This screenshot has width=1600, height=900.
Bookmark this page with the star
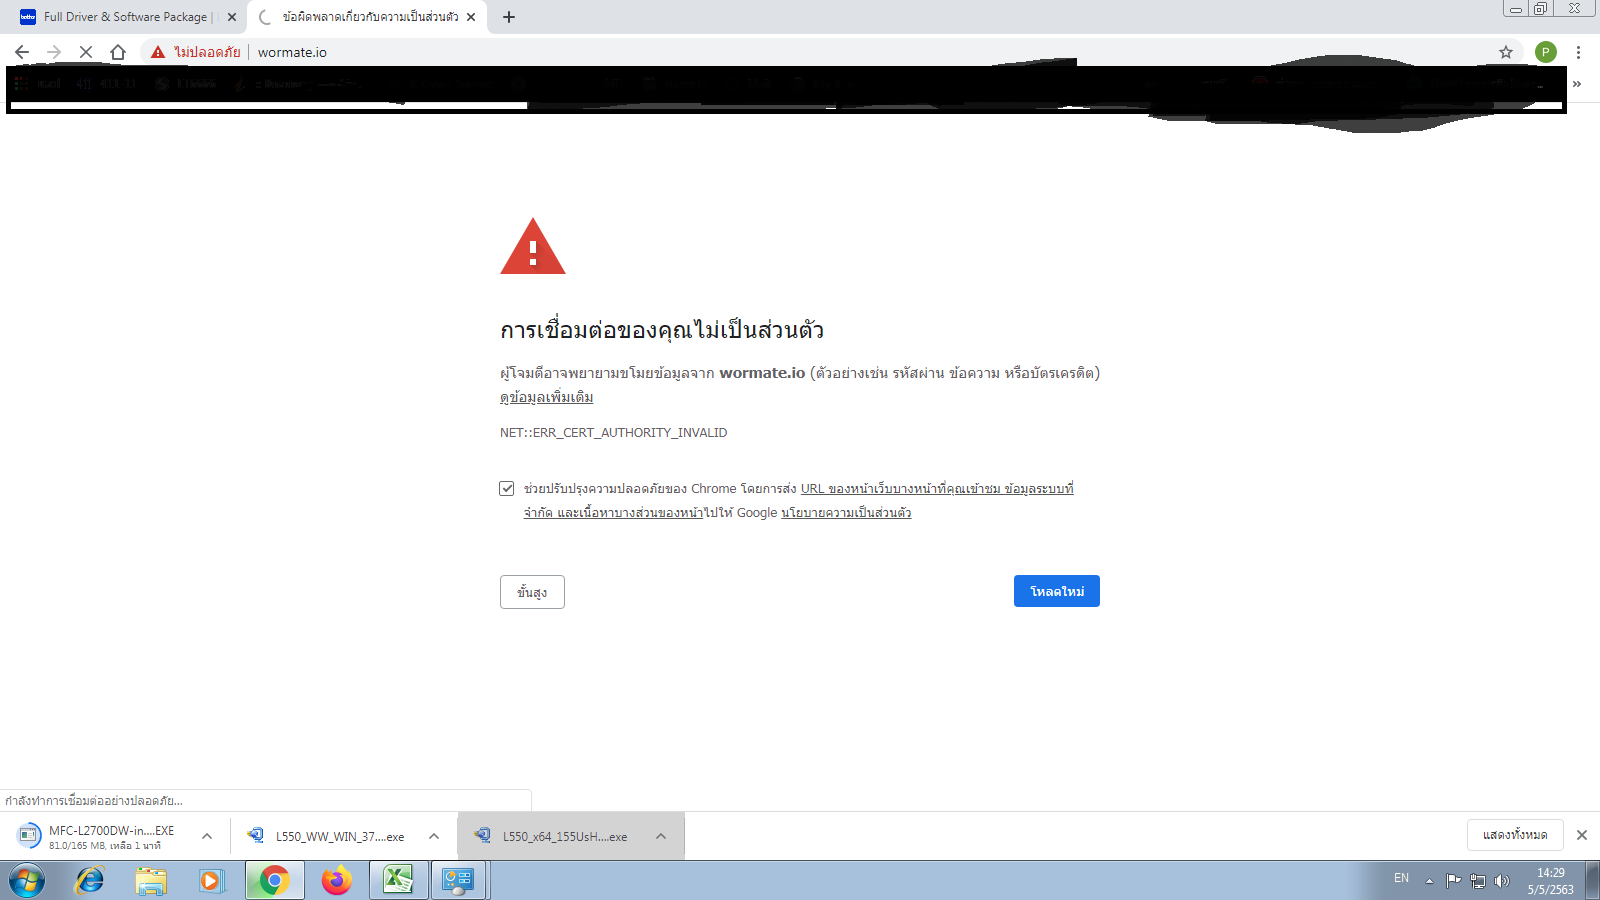[x=1506, y=52]
